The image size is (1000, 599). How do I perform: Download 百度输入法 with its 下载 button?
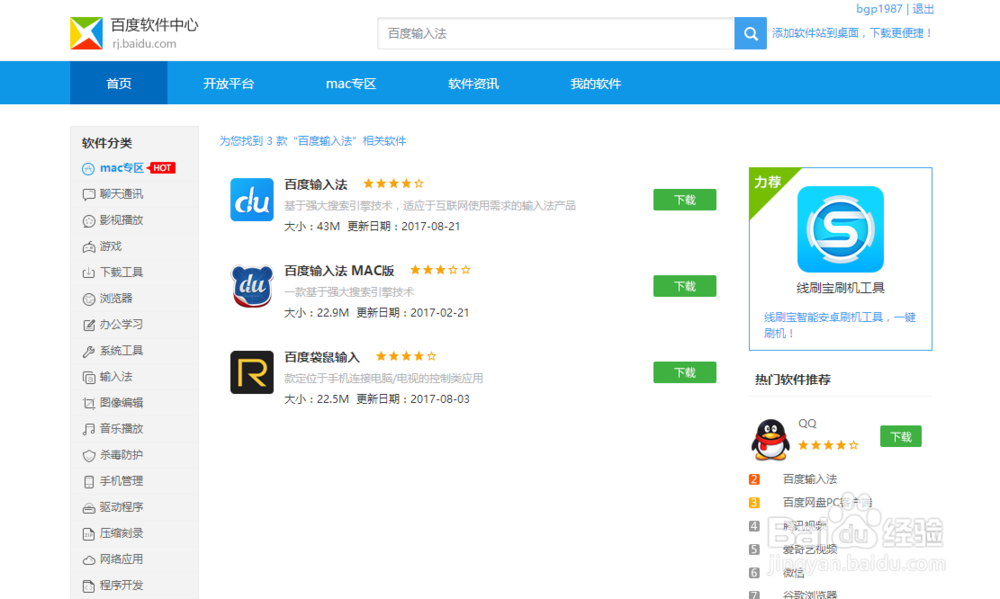click(x=684, y=199)
